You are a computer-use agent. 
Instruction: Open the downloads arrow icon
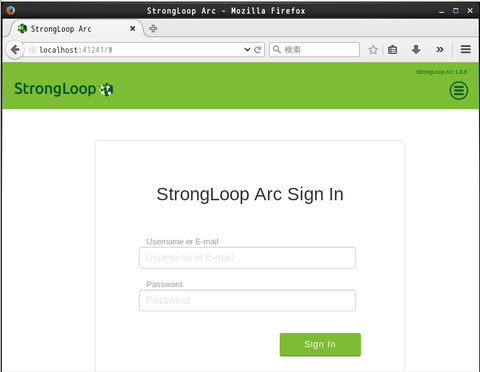(x=416, y=50)
